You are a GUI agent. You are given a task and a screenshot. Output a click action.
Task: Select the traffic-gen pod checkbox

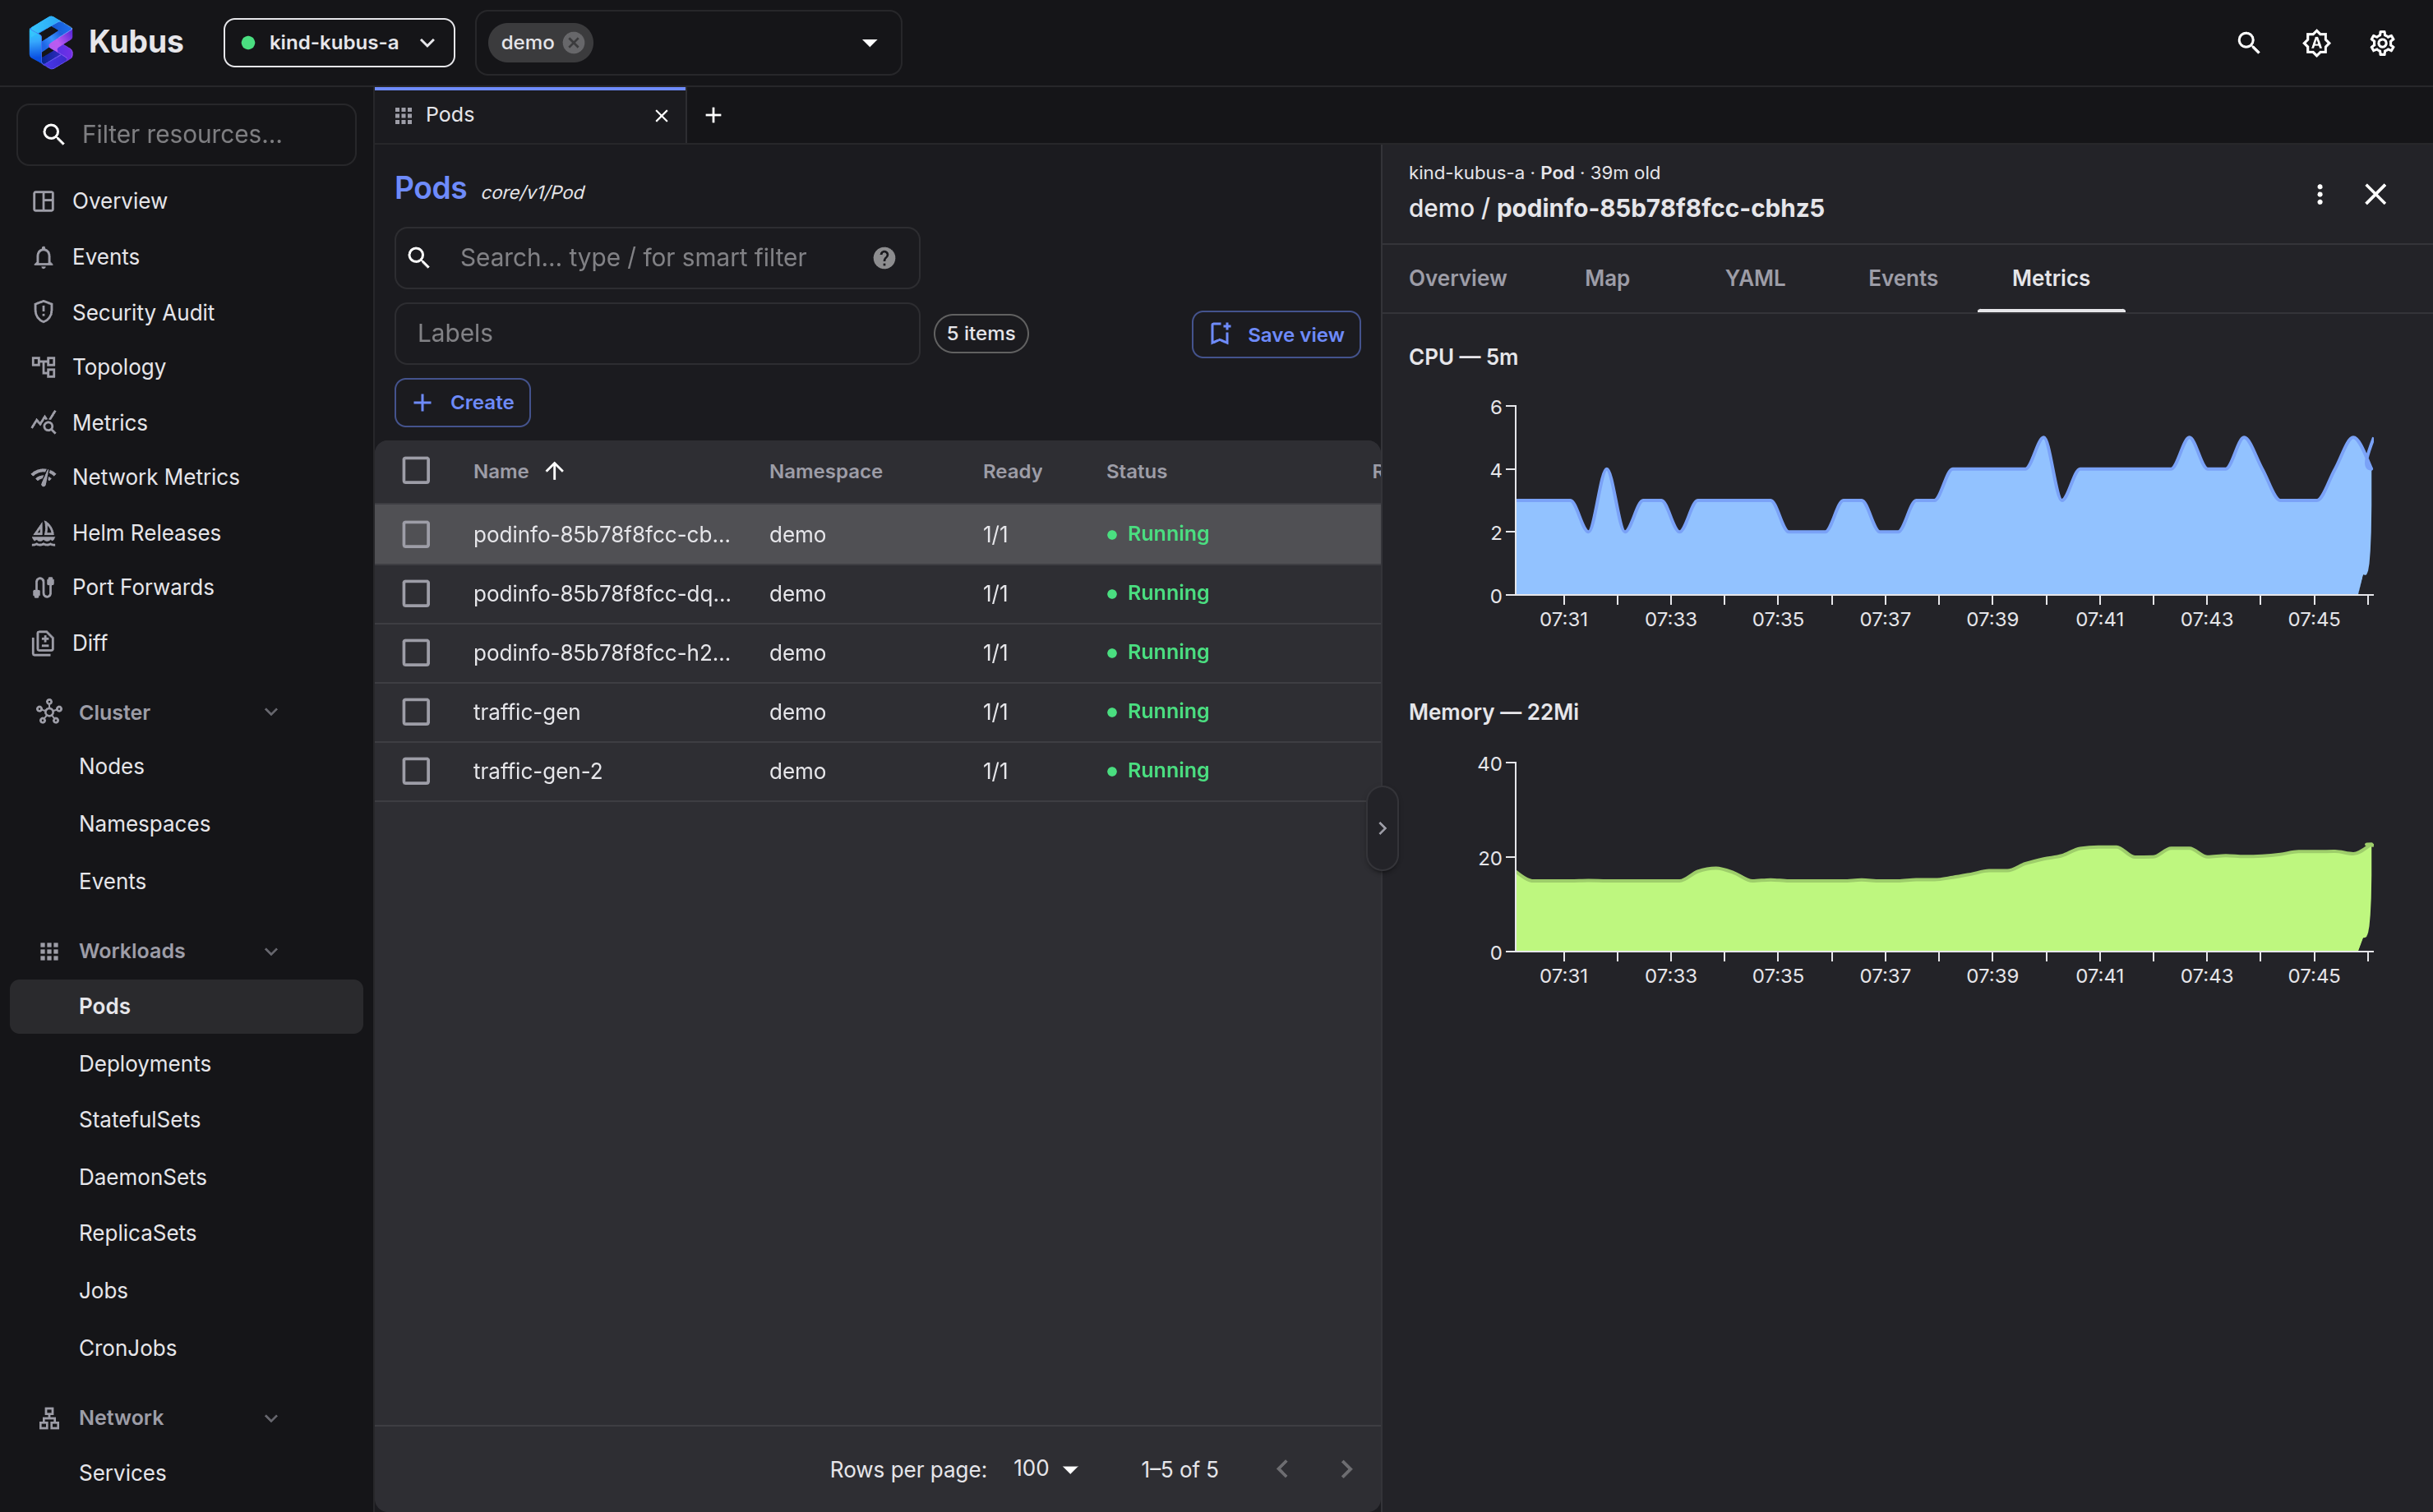tap(416, 712)
